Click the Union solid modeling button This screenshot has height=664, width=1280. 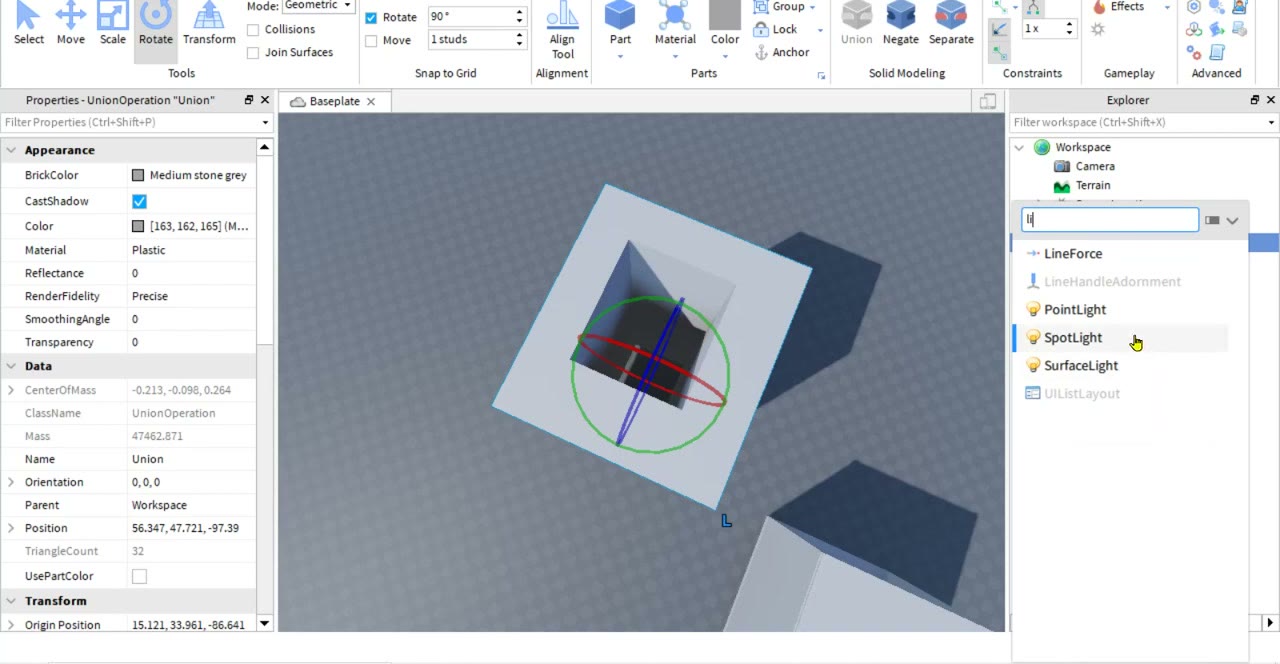[856, 24]
